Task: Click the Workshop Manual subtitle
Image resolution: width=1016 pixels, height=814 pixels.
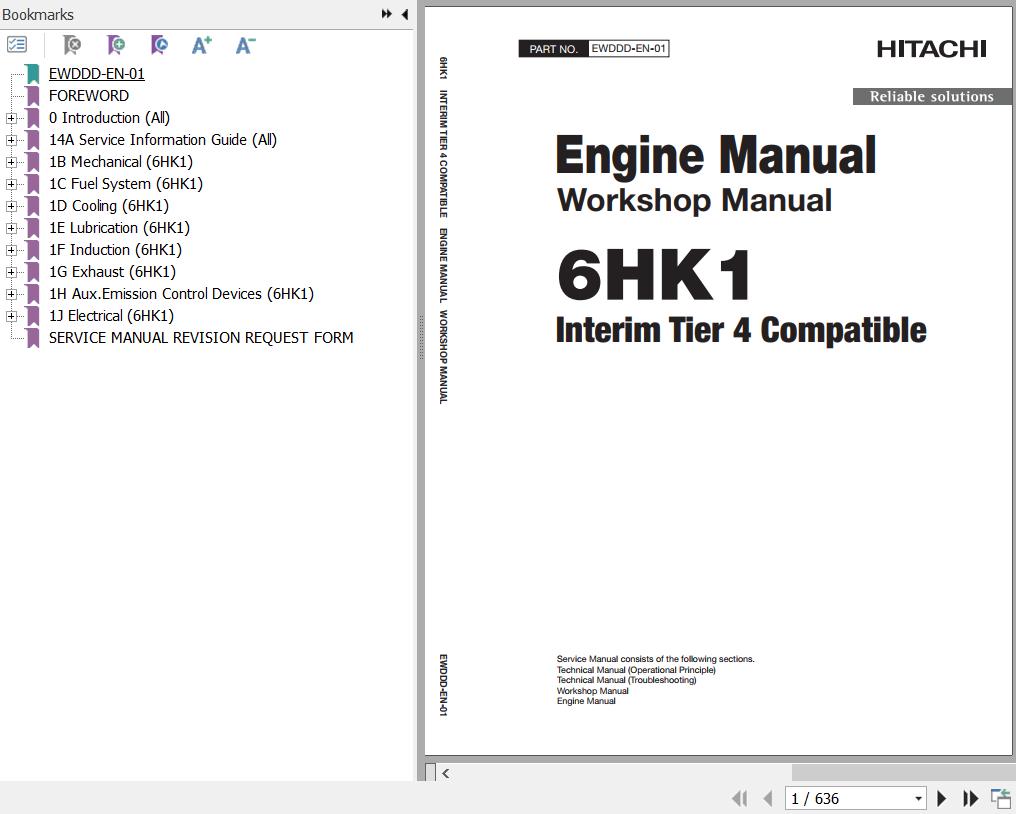Action: (695, 200)
